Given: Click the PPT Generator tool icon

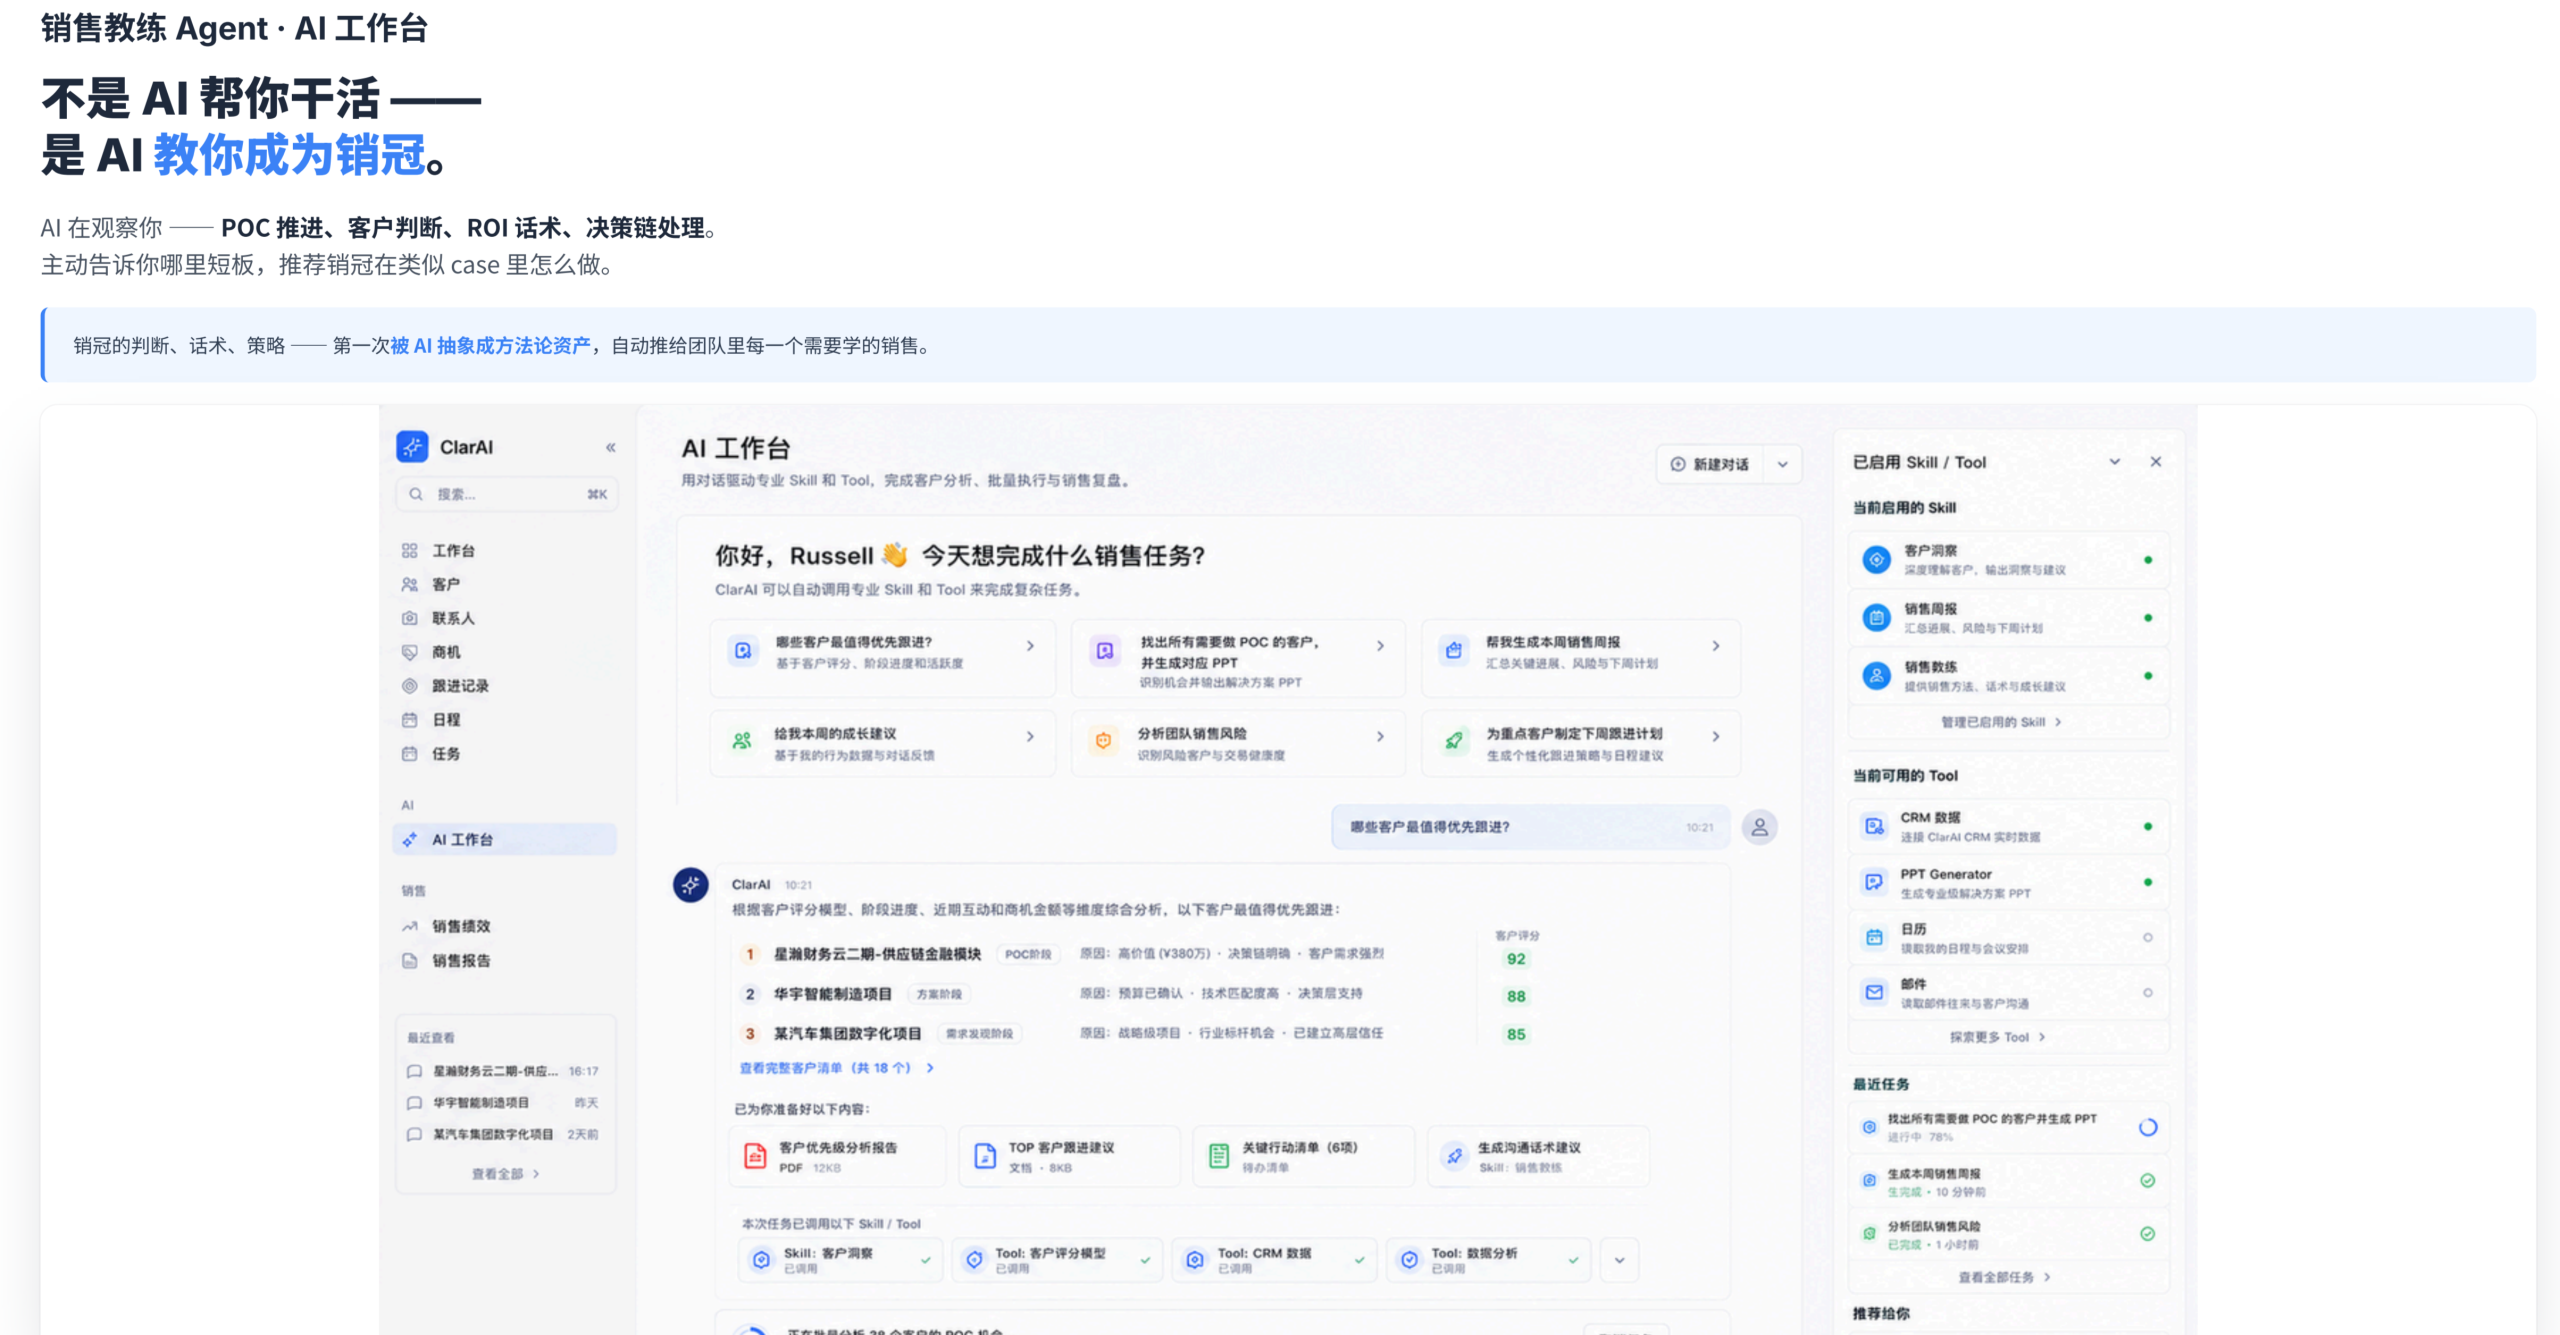Looking at the screenshot, I should pos(1874,882).
